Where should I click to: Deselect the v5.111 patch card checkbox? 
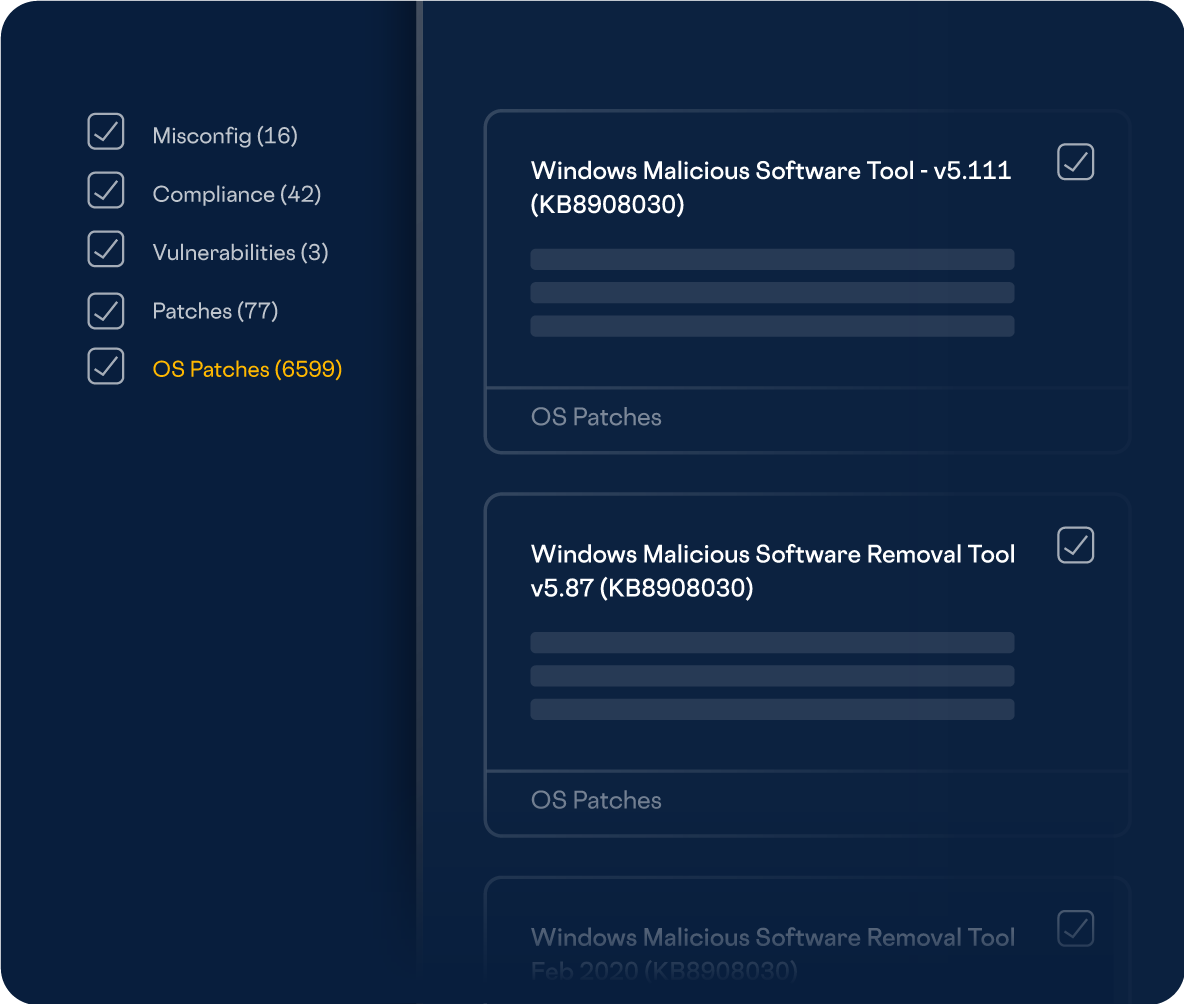[x=1075, y=162]
